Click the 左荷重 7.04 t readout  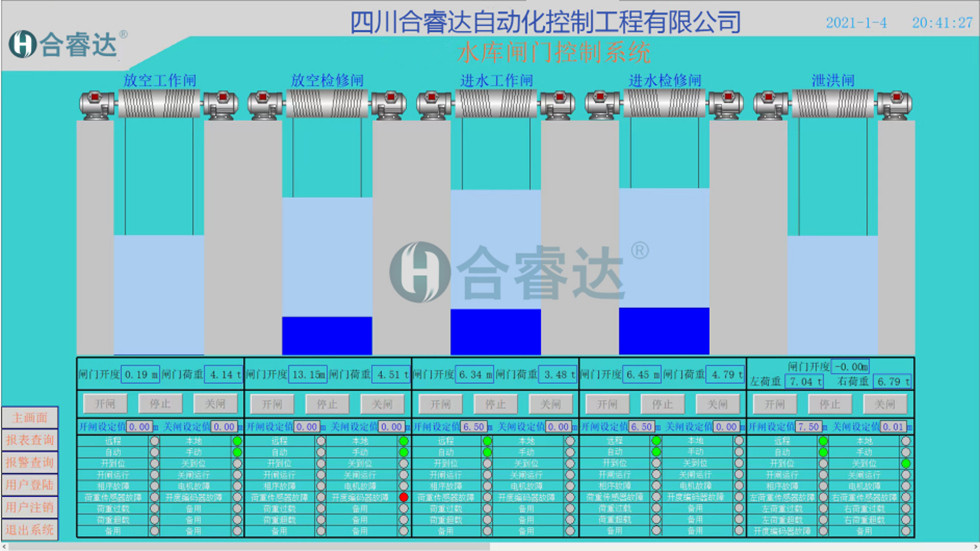click(x=805, y=381)
